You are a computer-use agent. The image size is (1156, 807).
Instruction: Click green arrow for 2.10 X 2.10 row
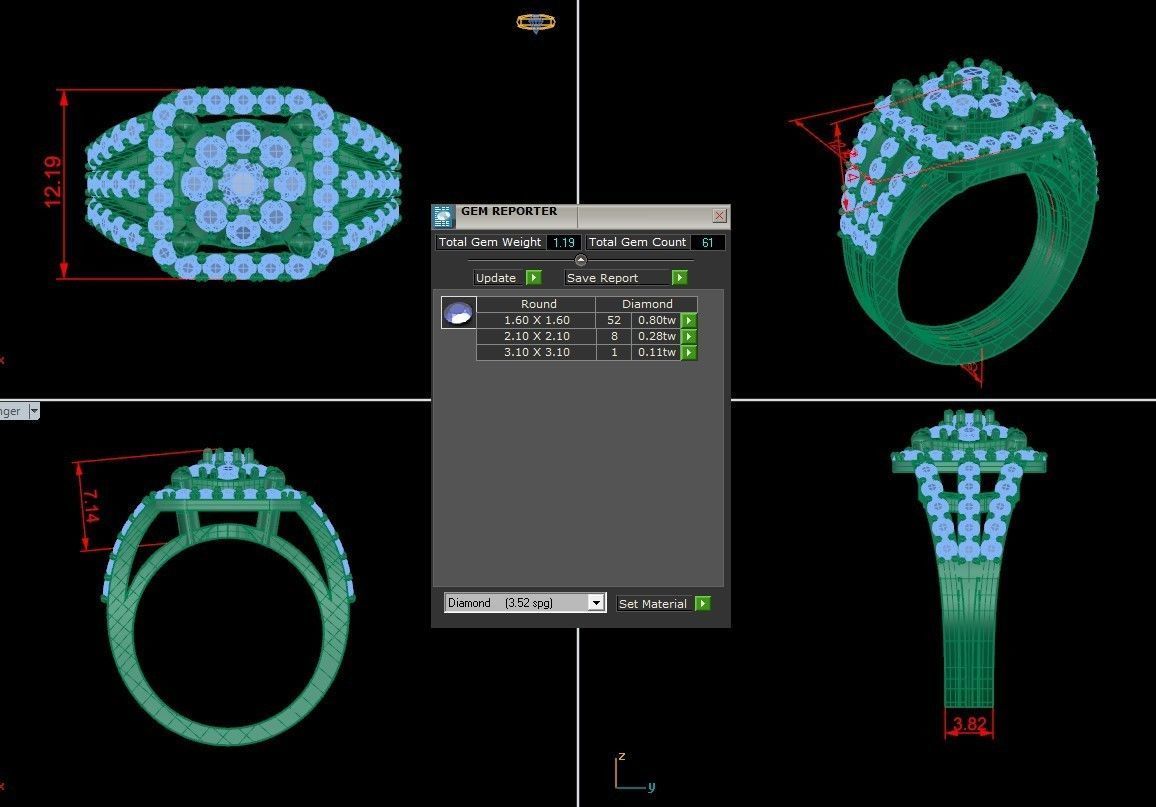pyautogui.click(x=689, y=337)
